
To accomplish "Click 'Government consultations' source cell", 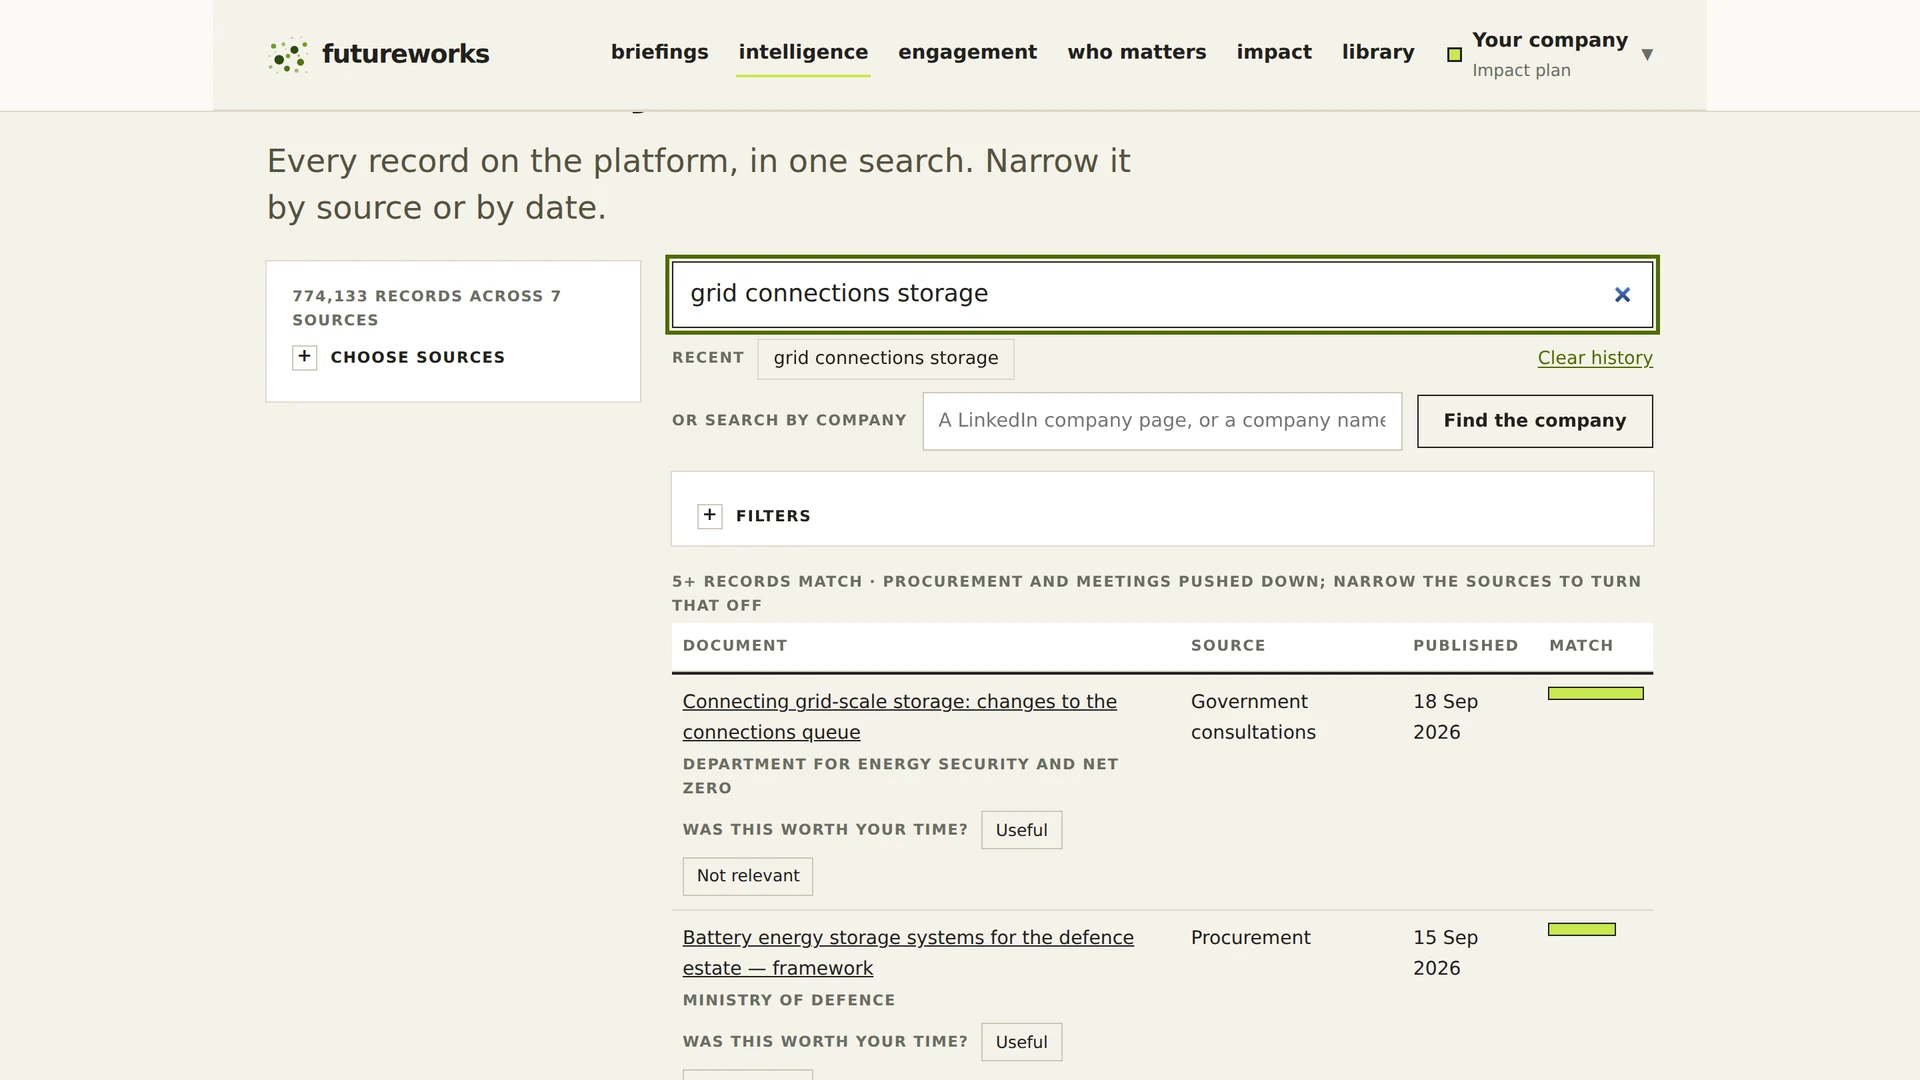I will (x=1253, y=717).
